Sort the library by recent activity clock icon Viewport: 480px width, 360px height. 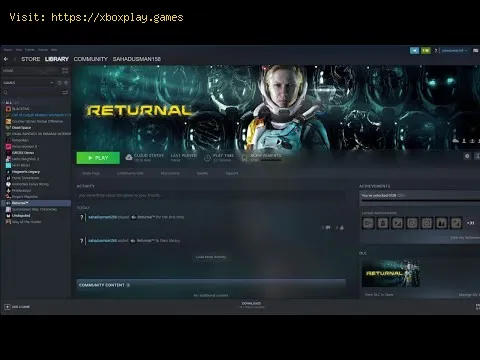60,83
